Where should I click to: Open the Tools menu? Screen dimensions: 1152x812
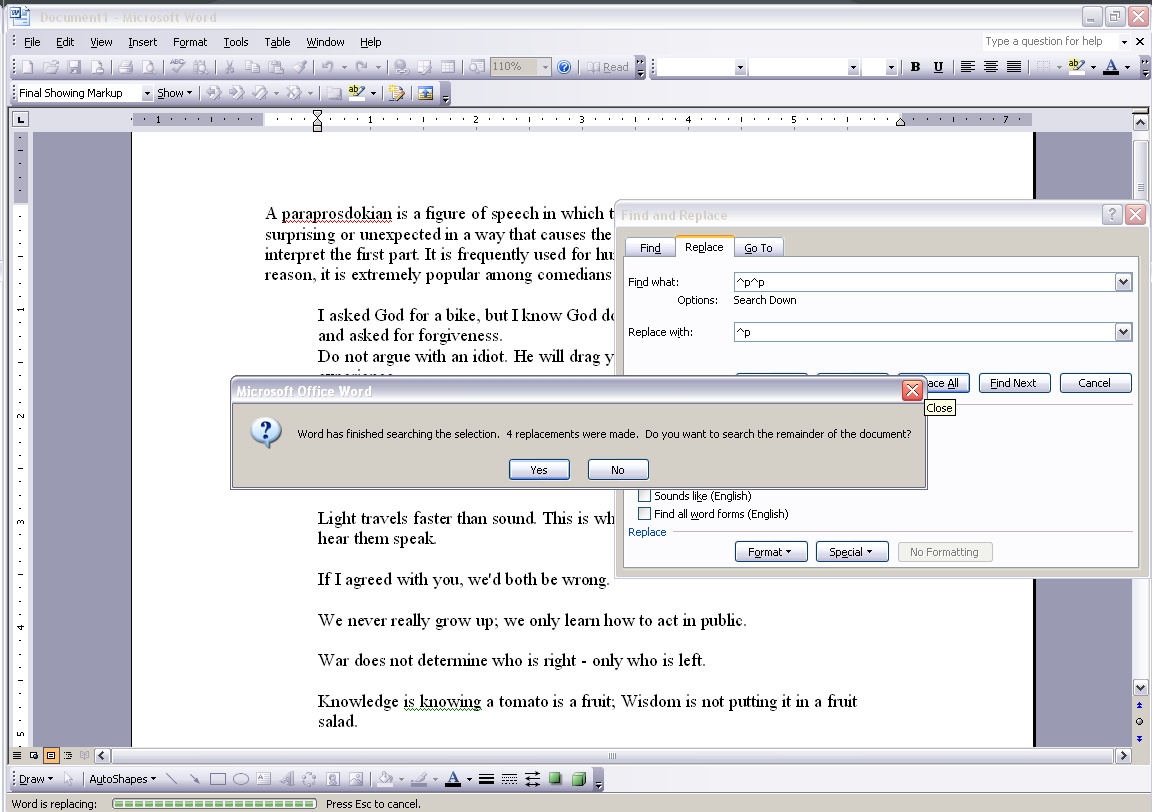pyautogui.click(x=236, y=42)
